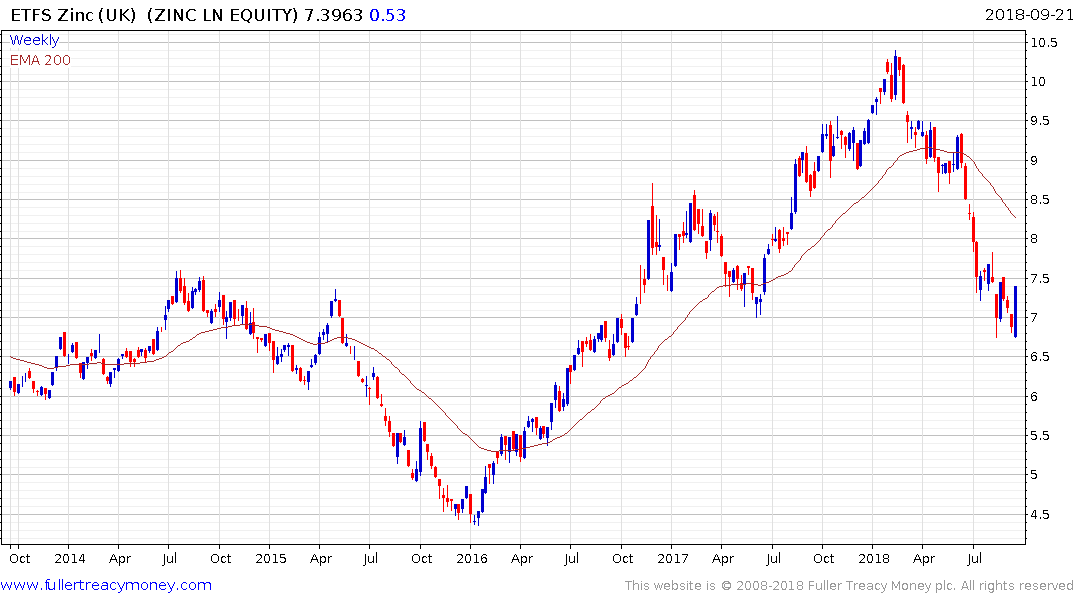The height and width of the screenshot is (600, 1075).
Task: Click the 2015 year label on time axis
Action: [271, 558]
